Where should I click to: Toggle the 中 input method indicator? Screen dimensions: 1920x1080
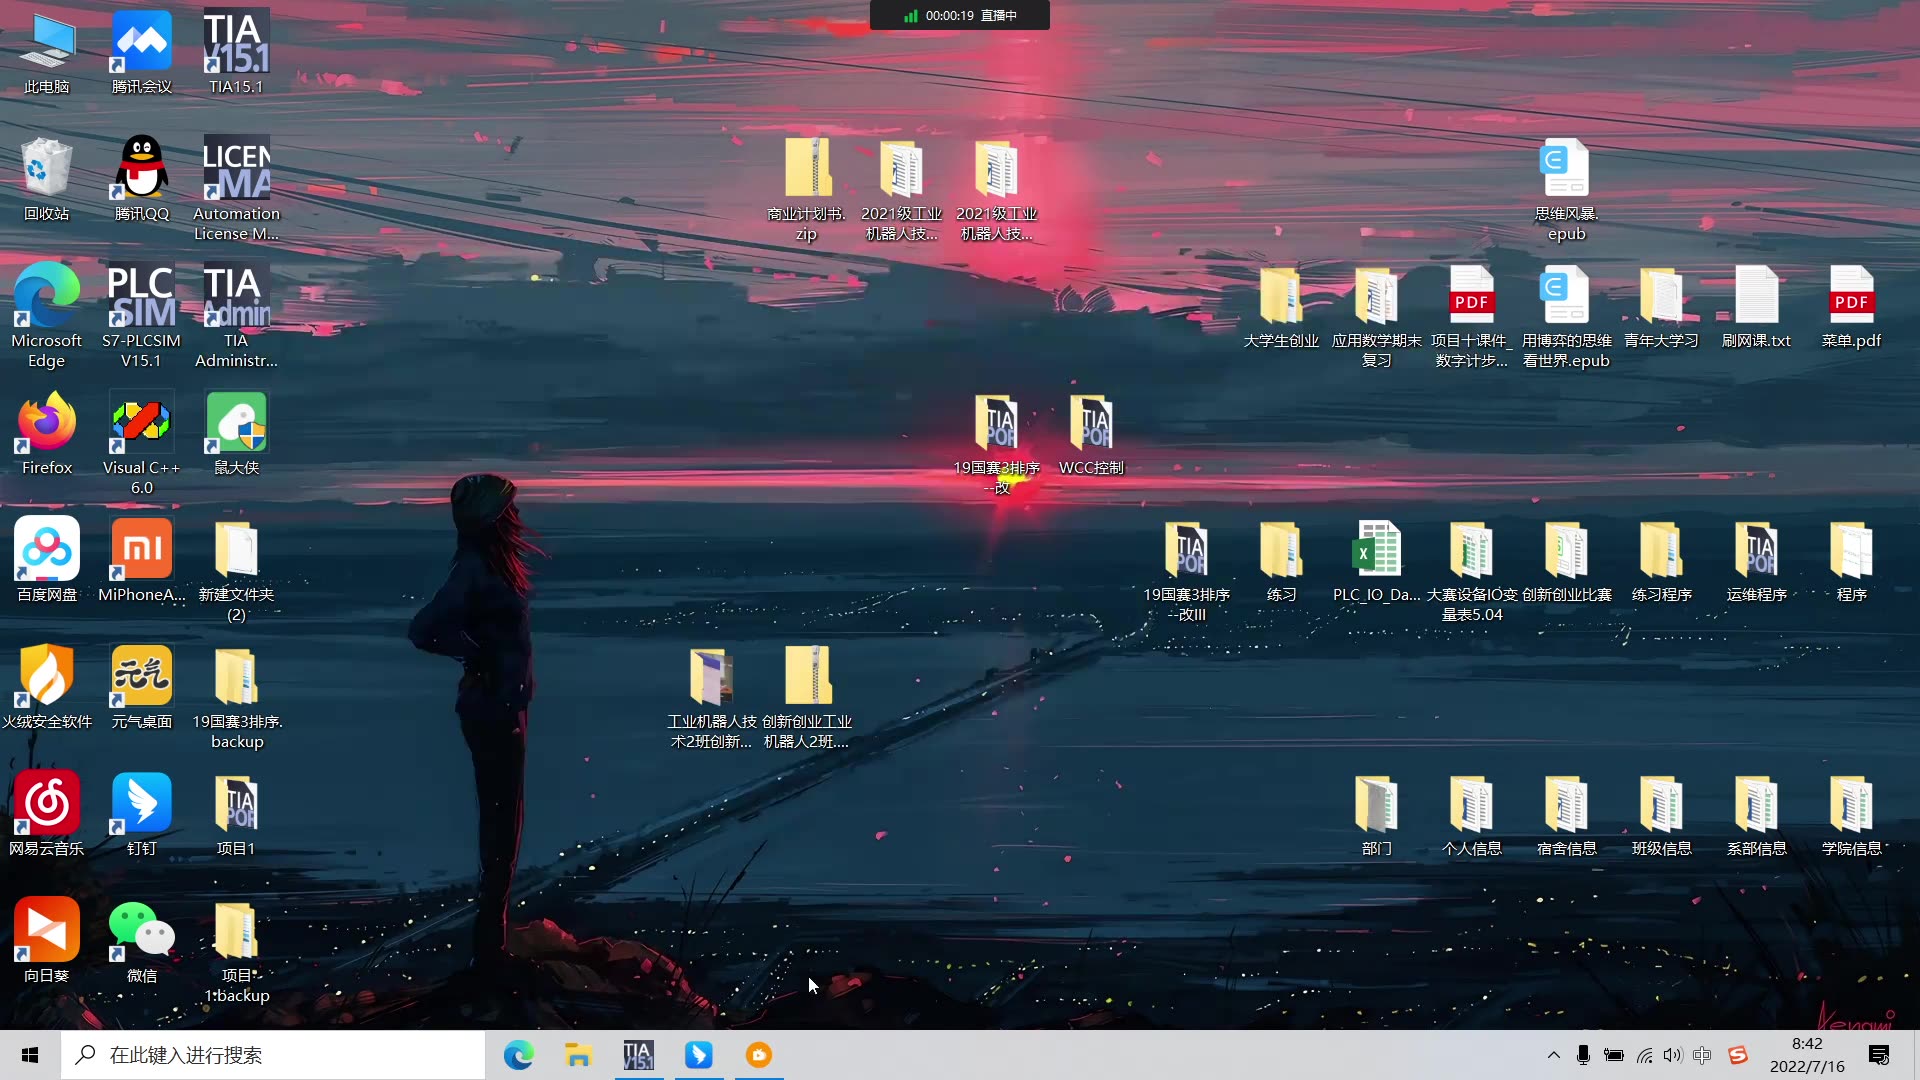point(1702,1055)
